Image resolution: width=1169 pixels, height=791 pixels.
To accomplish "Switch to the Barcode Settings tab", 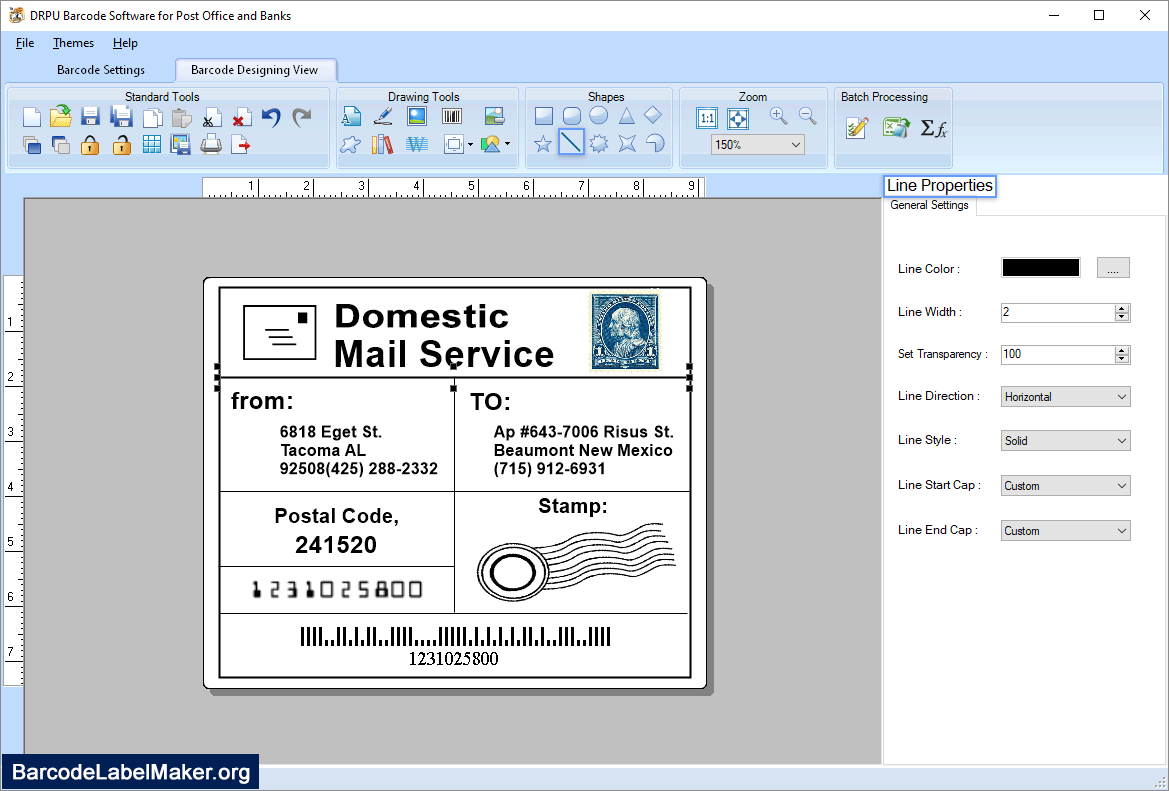I will (x=101, y=70).
